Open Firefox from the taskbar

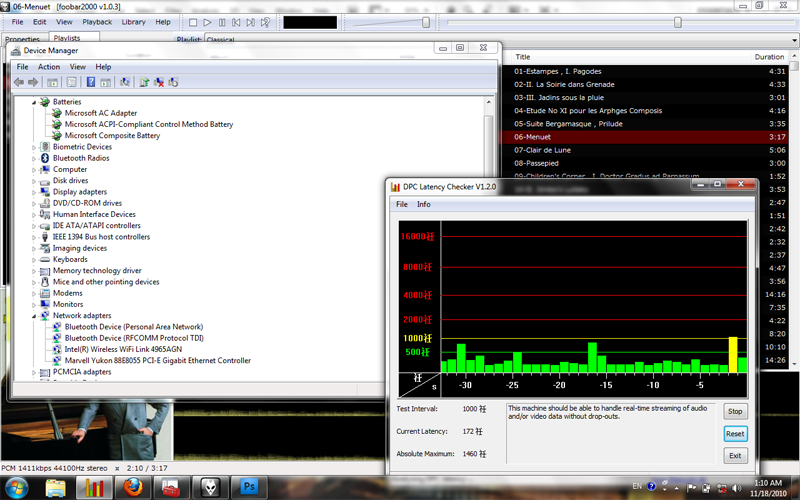point(132,488)
